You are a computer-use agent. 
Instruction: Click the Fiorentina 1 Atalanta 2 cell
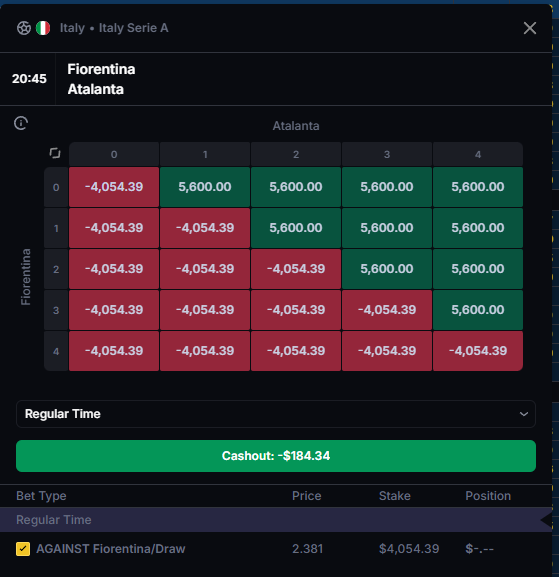click(x=296, y=228)
